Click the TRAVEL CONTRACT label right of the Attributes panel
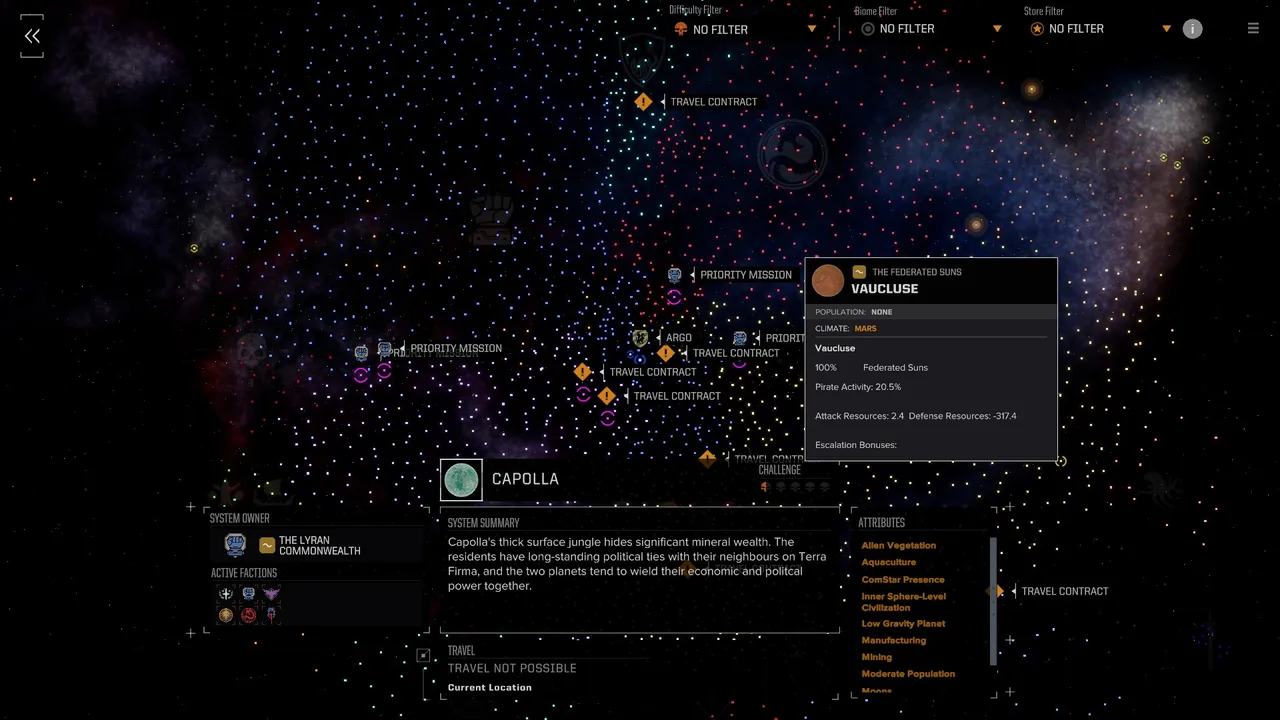This screenshot has height=720, width=1280. (x=1065, y=591)
